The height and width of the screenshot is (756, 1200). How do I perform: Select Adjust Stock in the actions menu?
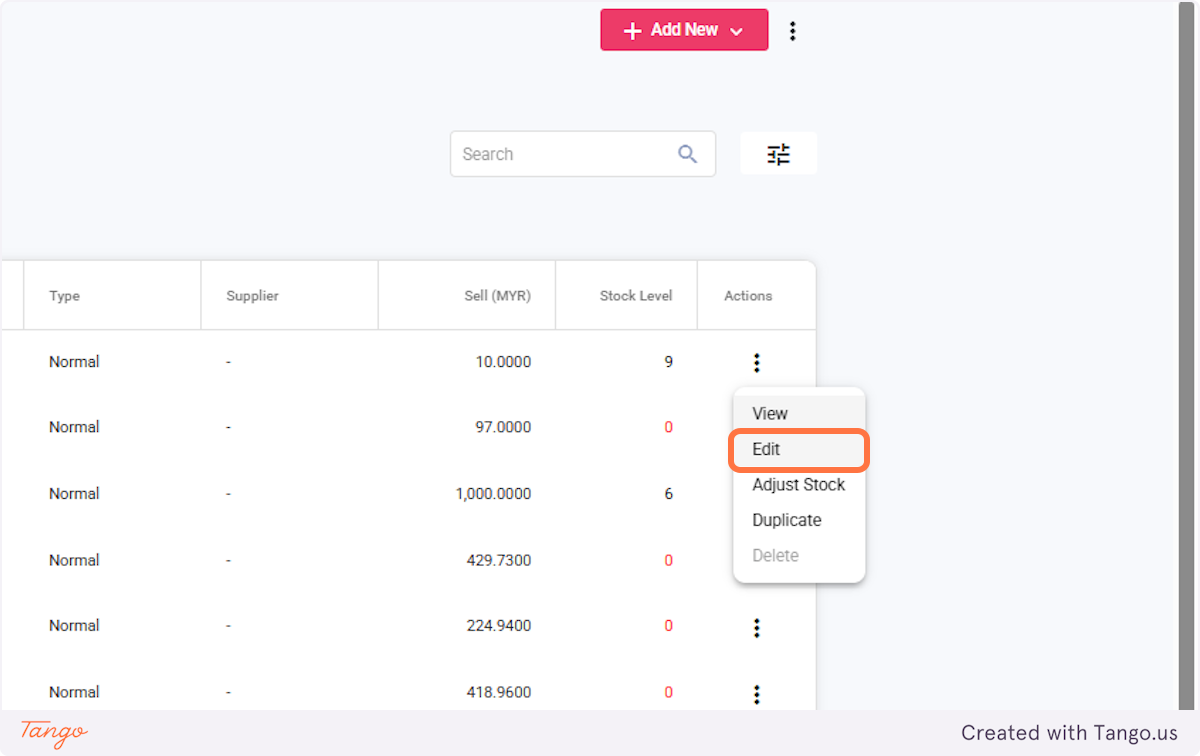[799, 485]
